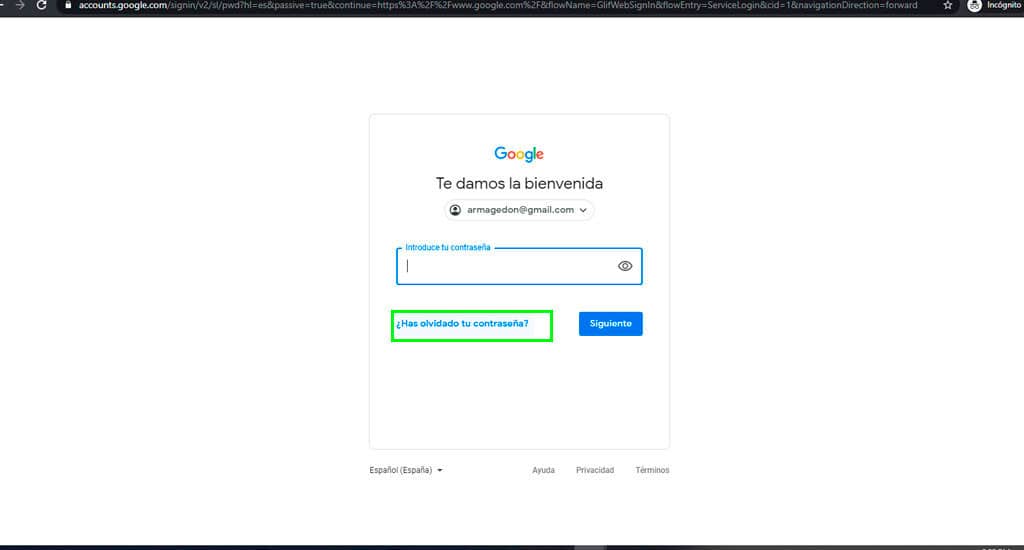Viewport: 1024px width, 550px height.
Task: Click the padlock site info icon
Action: [68, 5]
